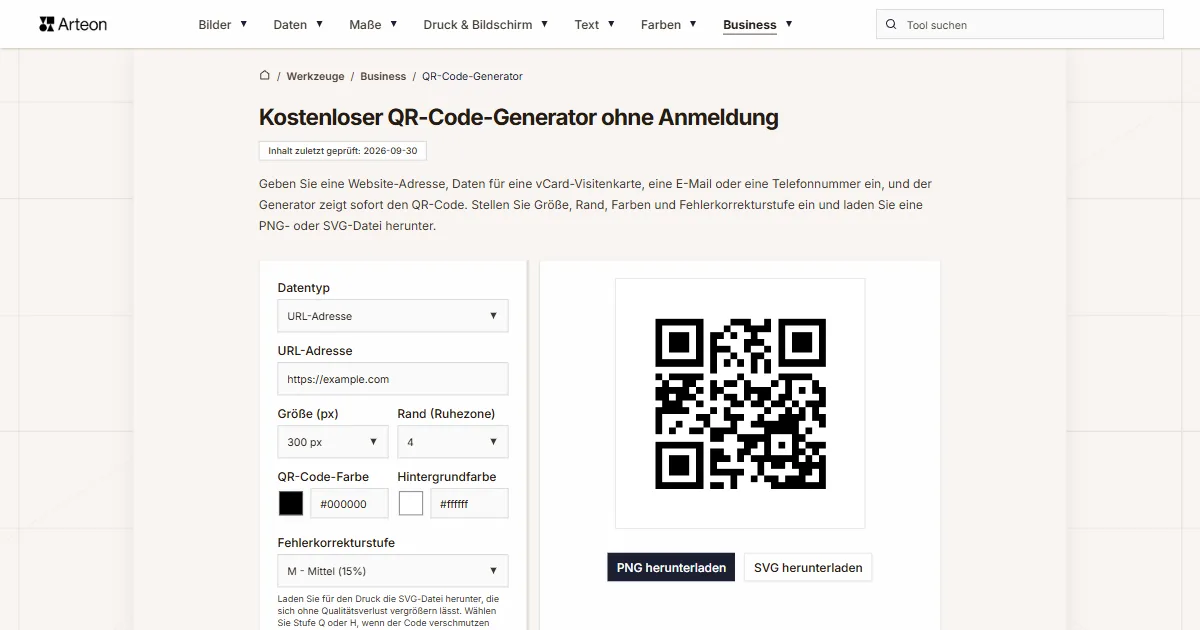
Task: Click the generated QR code image
Action: [x=740, y=403]
